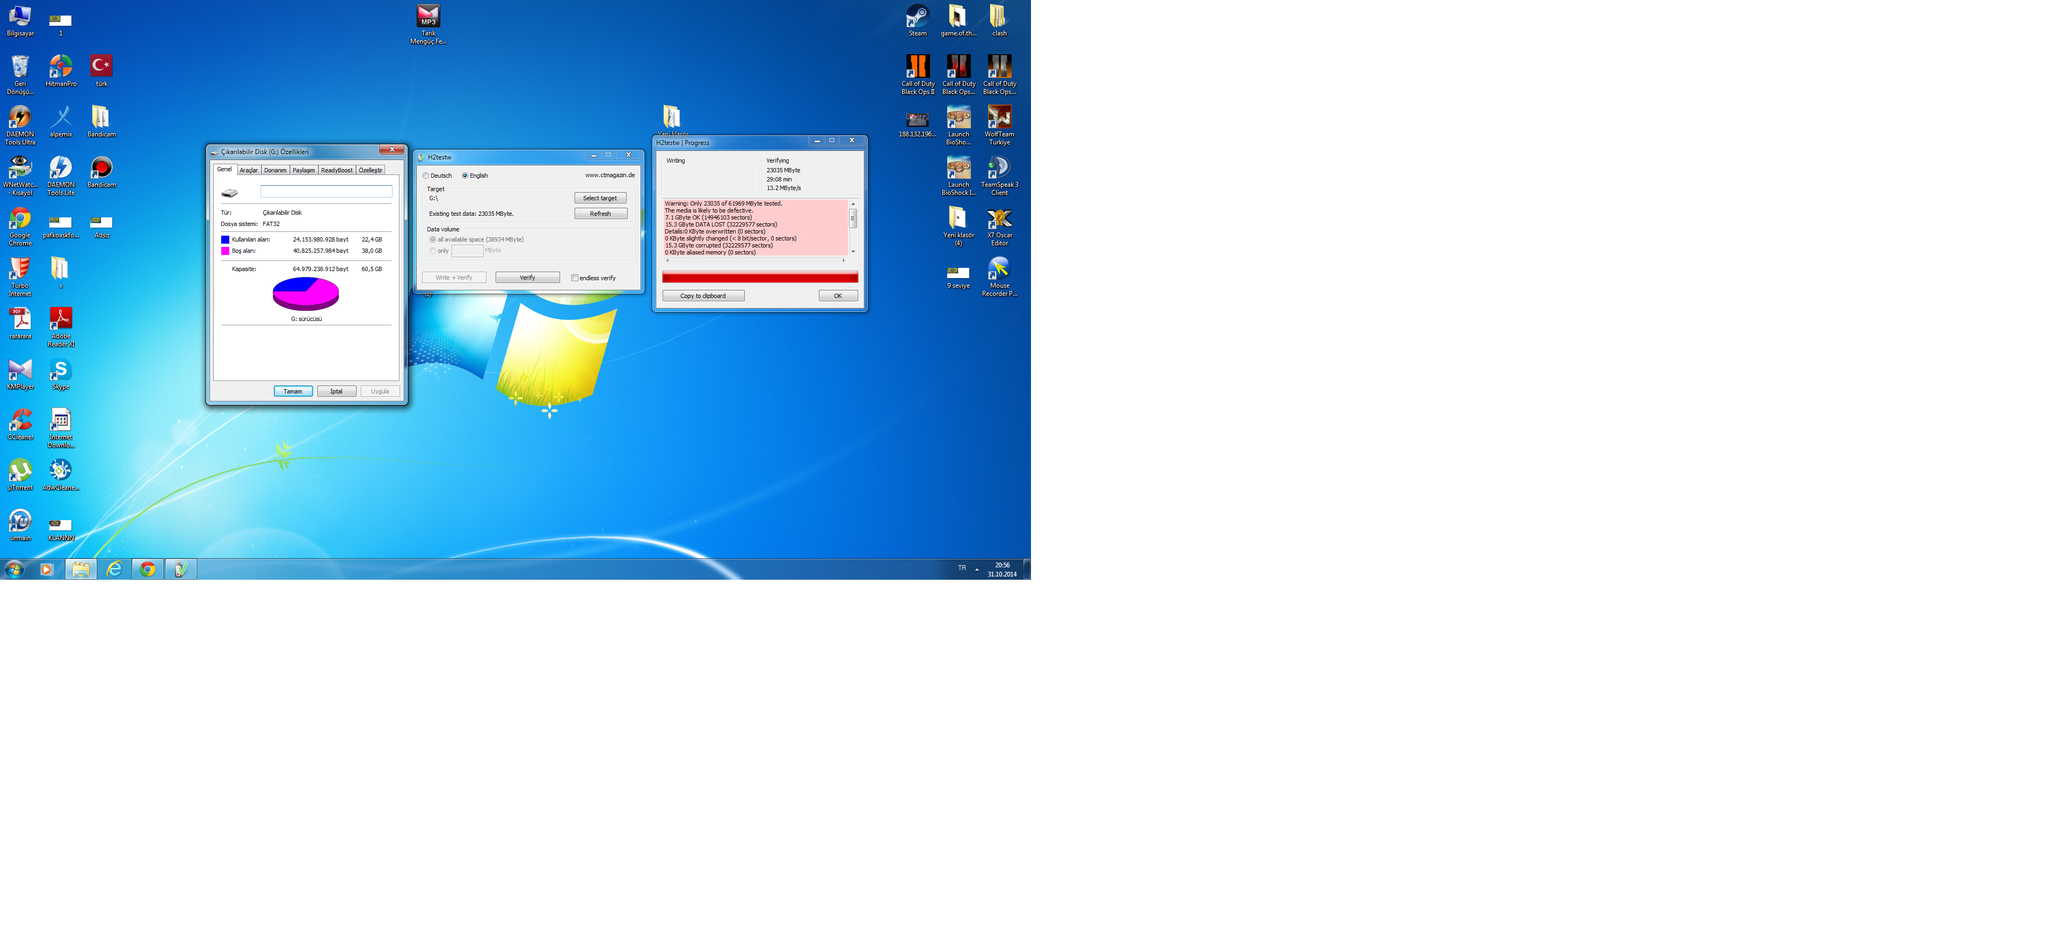Image resolution: width=2048 pixels, height=934 pixels.
Task: Launch Internet Download Manager shortcut
Action: 61,427
